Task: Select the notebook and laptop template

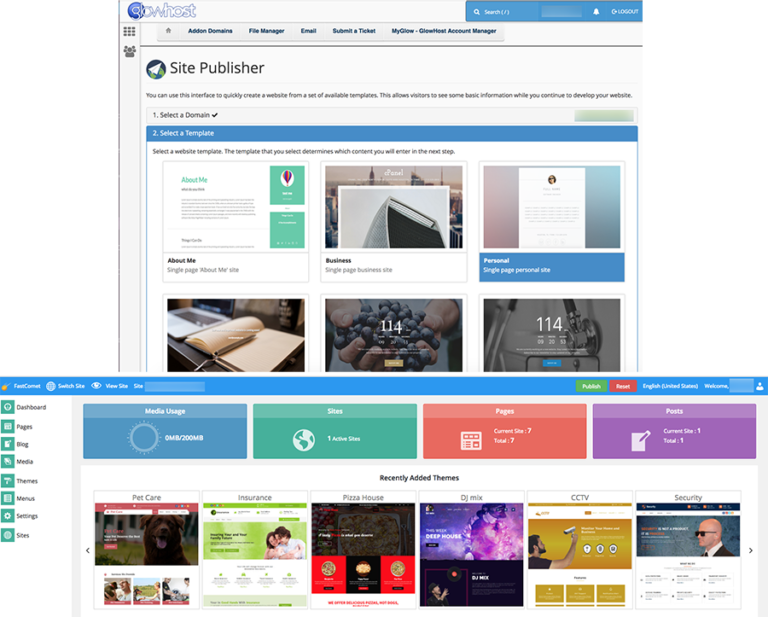Action: point(236,335)
